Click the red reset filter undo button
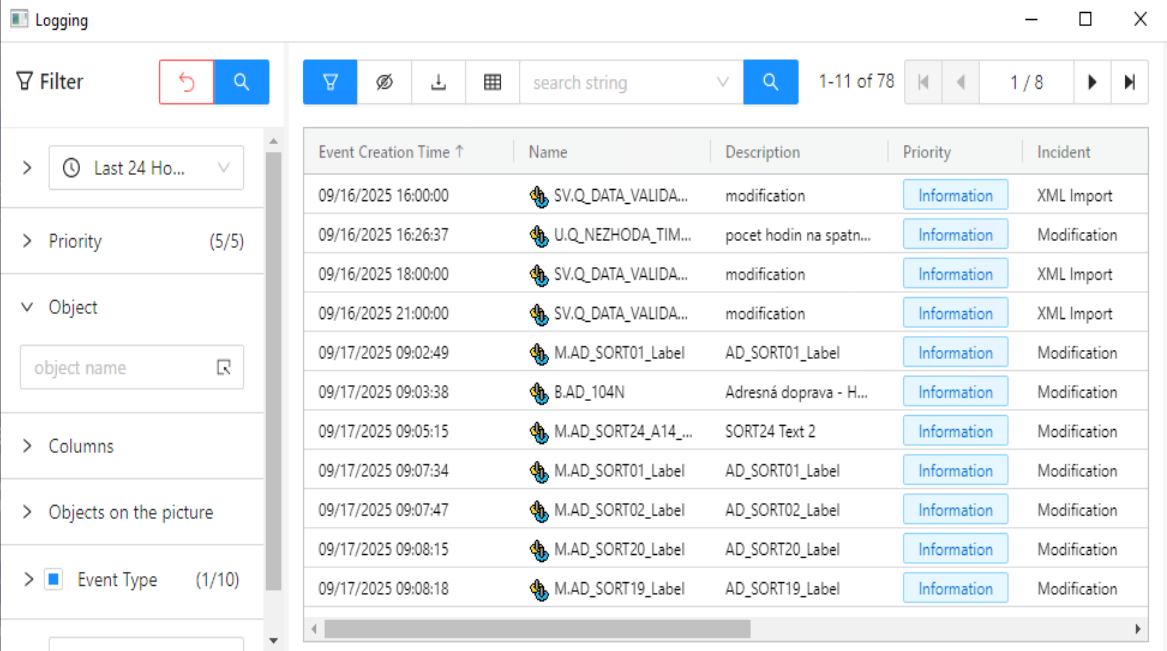This screenshot has width=1167, height=651. 186,82
